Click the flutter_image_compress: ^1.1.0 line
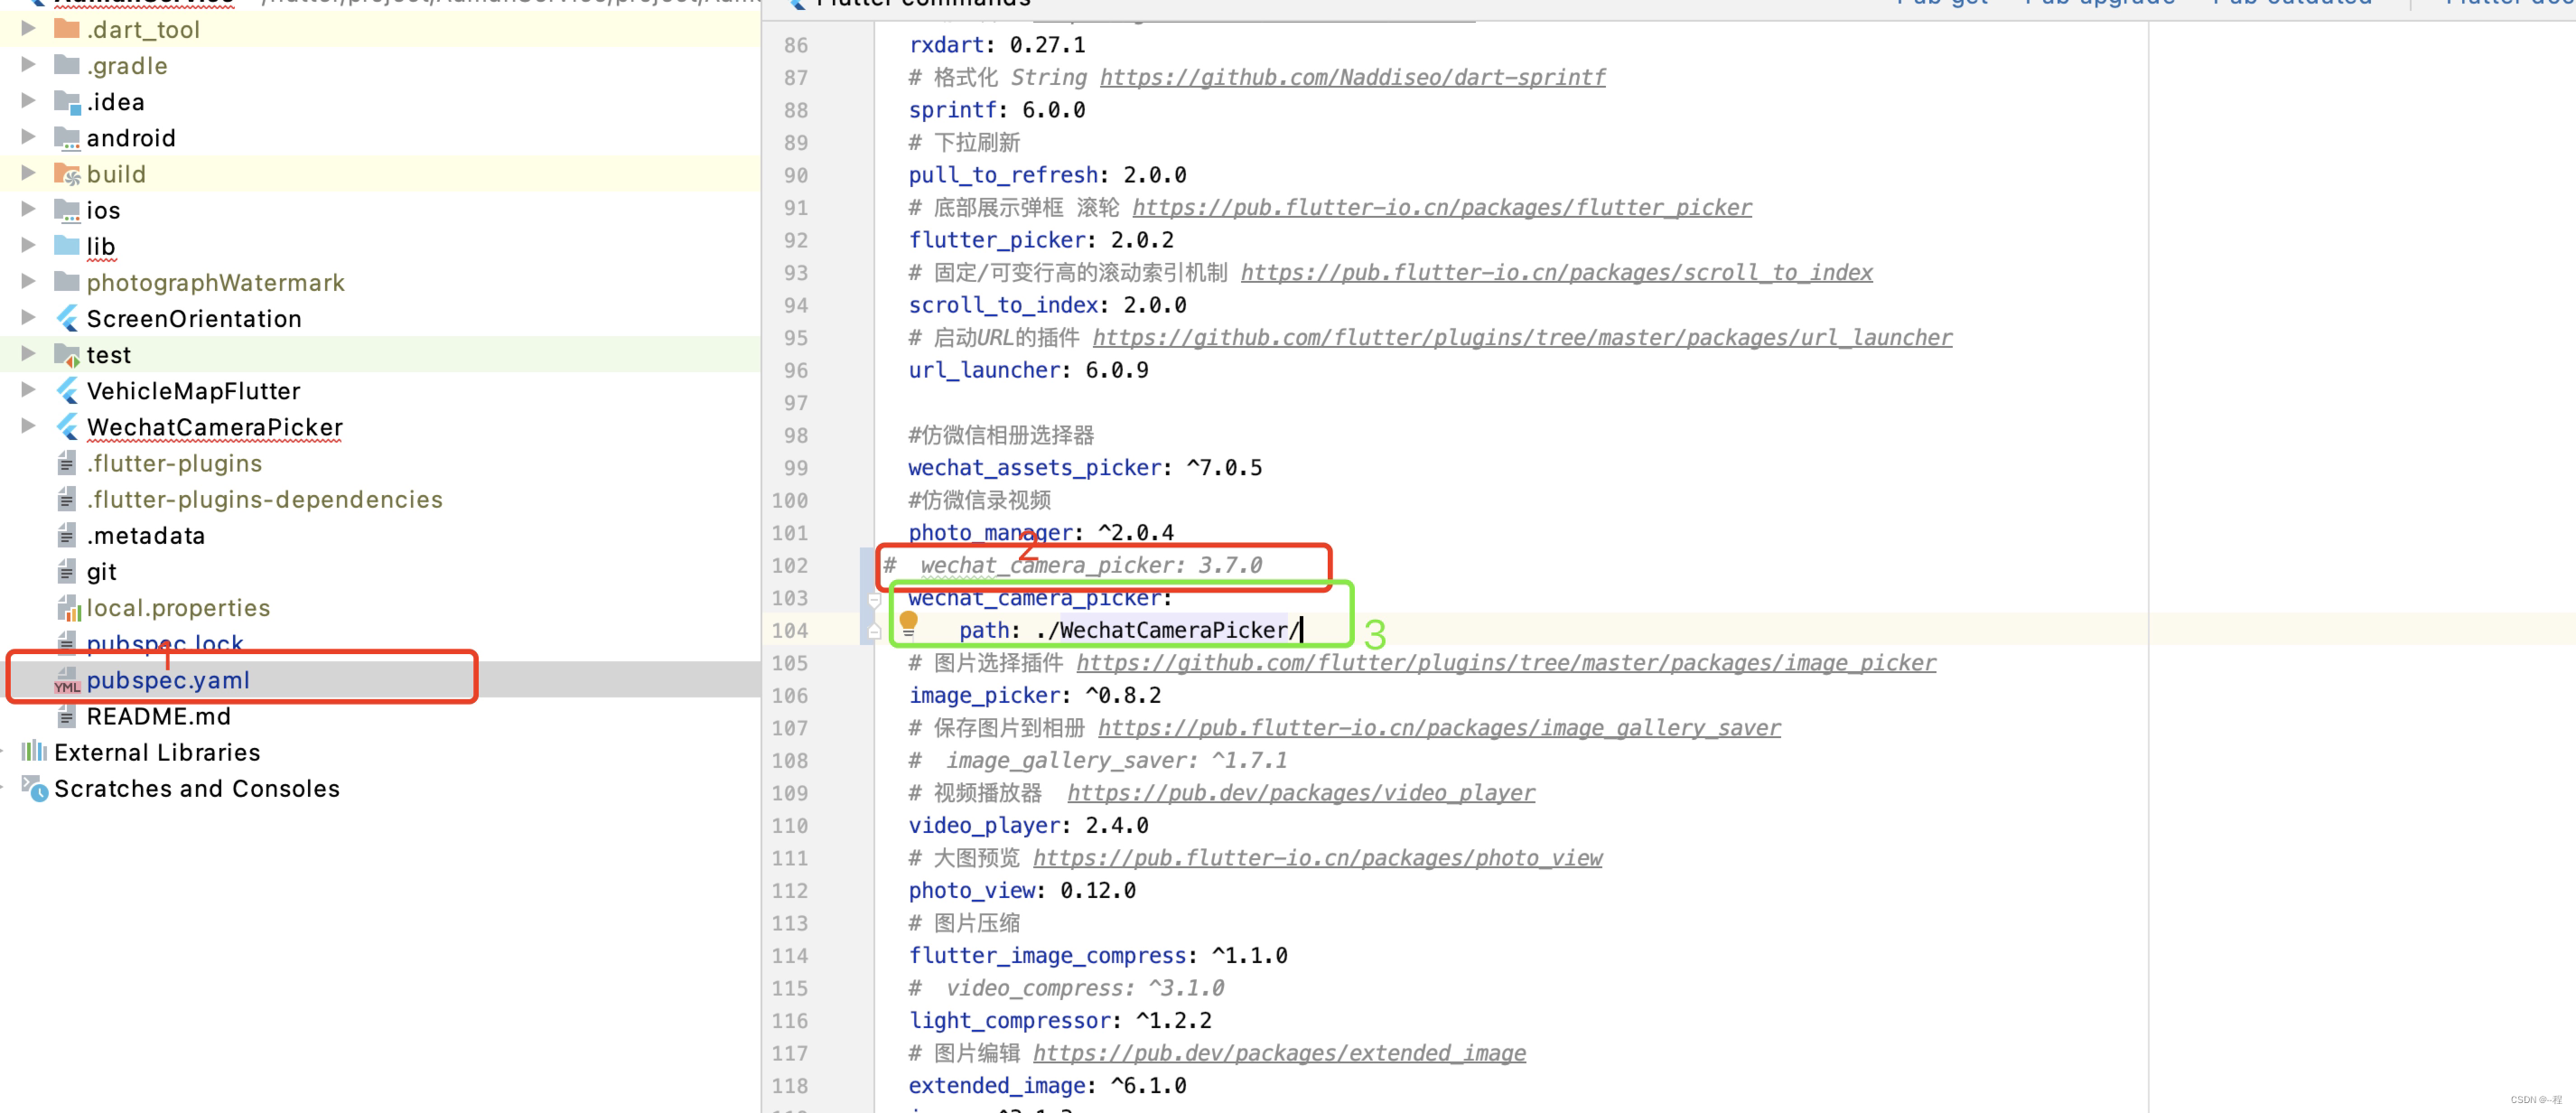Viewport: 2576px width, 1113px height. 1098,954
